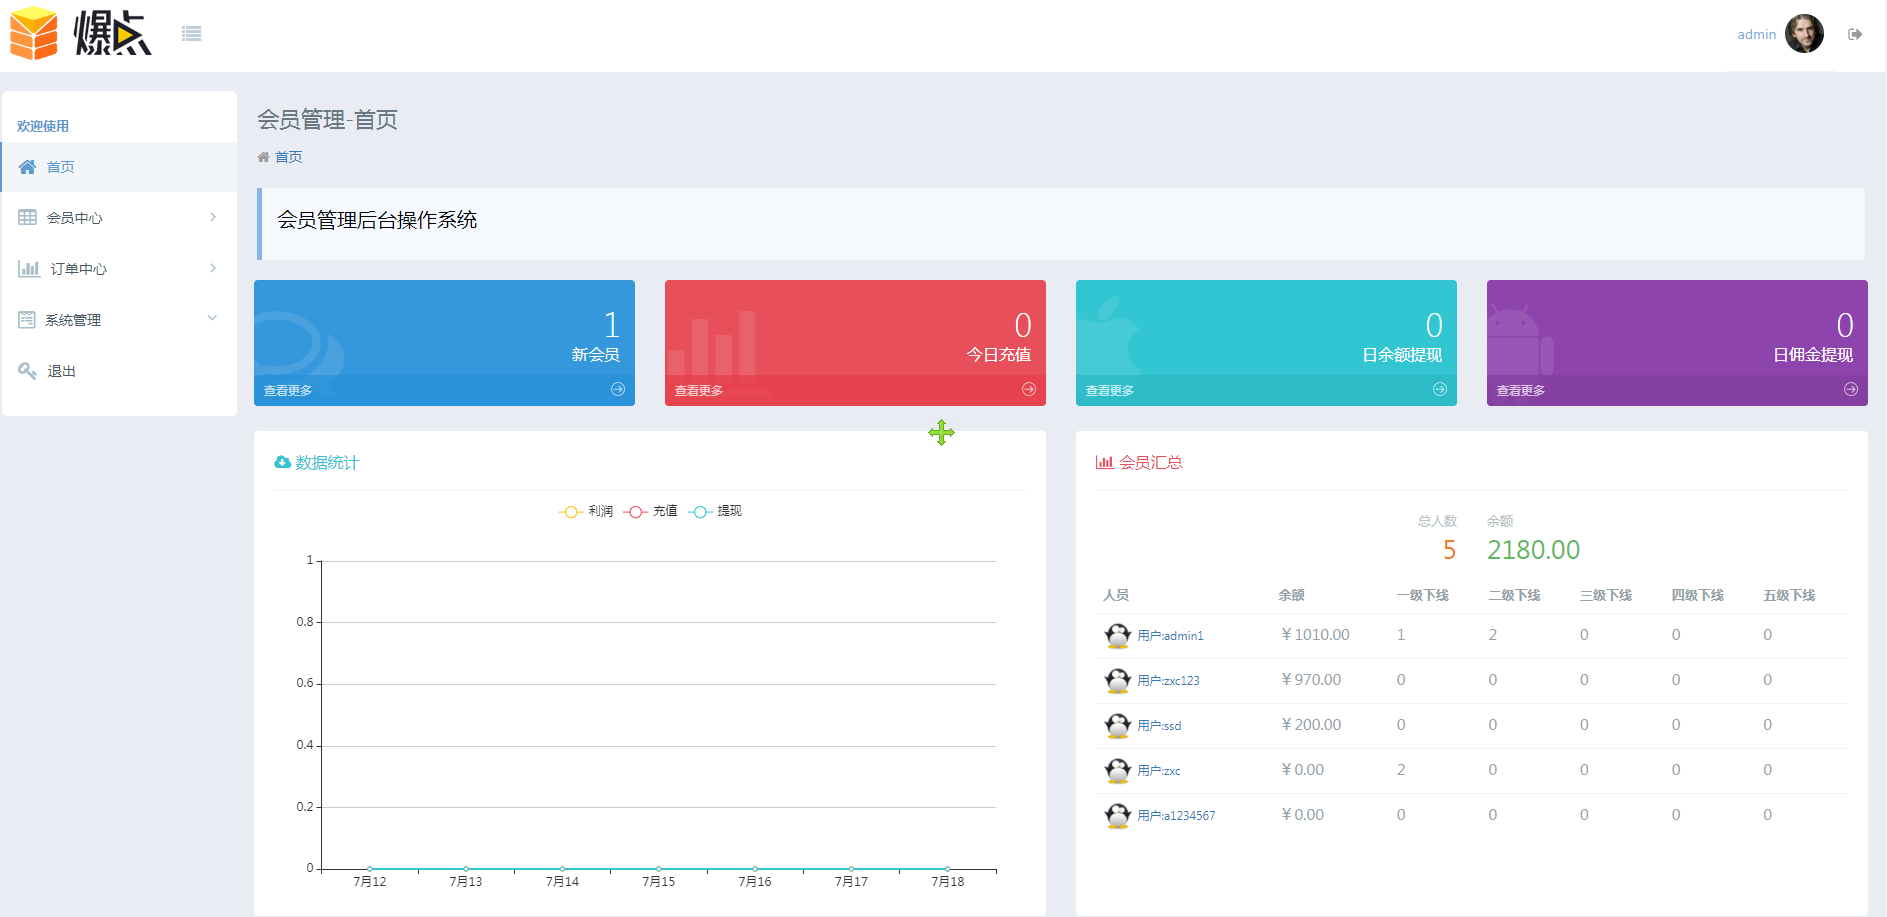Toggle the 利润 series in chart legend
The image size is (1887, 917).
pos(586,511)
